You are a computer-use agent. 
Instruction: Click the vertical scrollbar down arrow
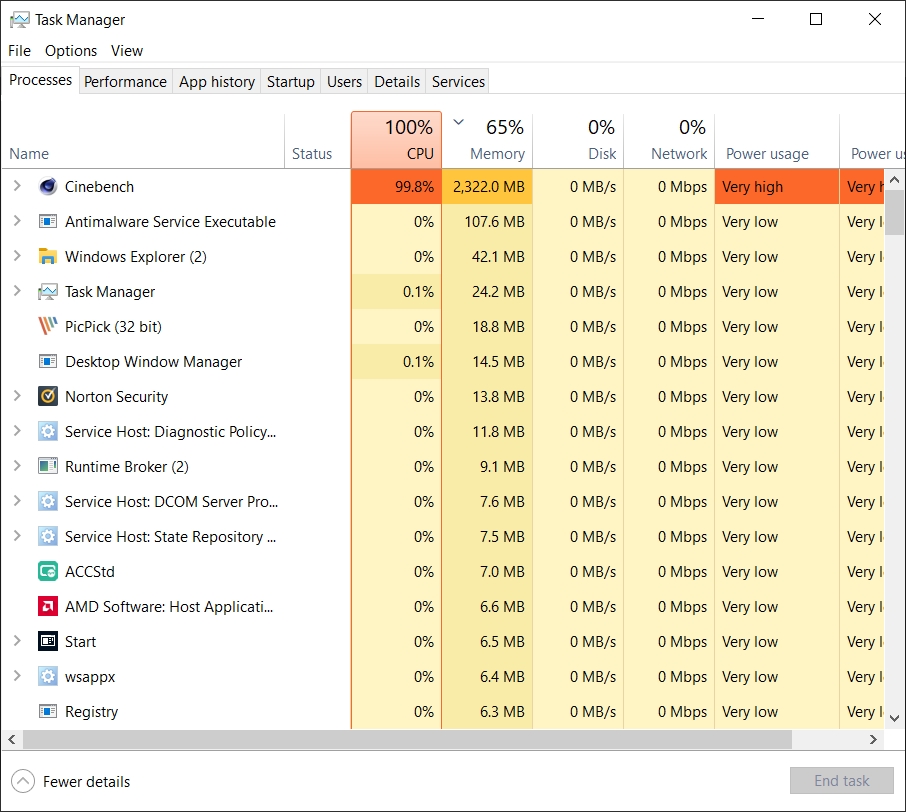(x=894, y=718)
